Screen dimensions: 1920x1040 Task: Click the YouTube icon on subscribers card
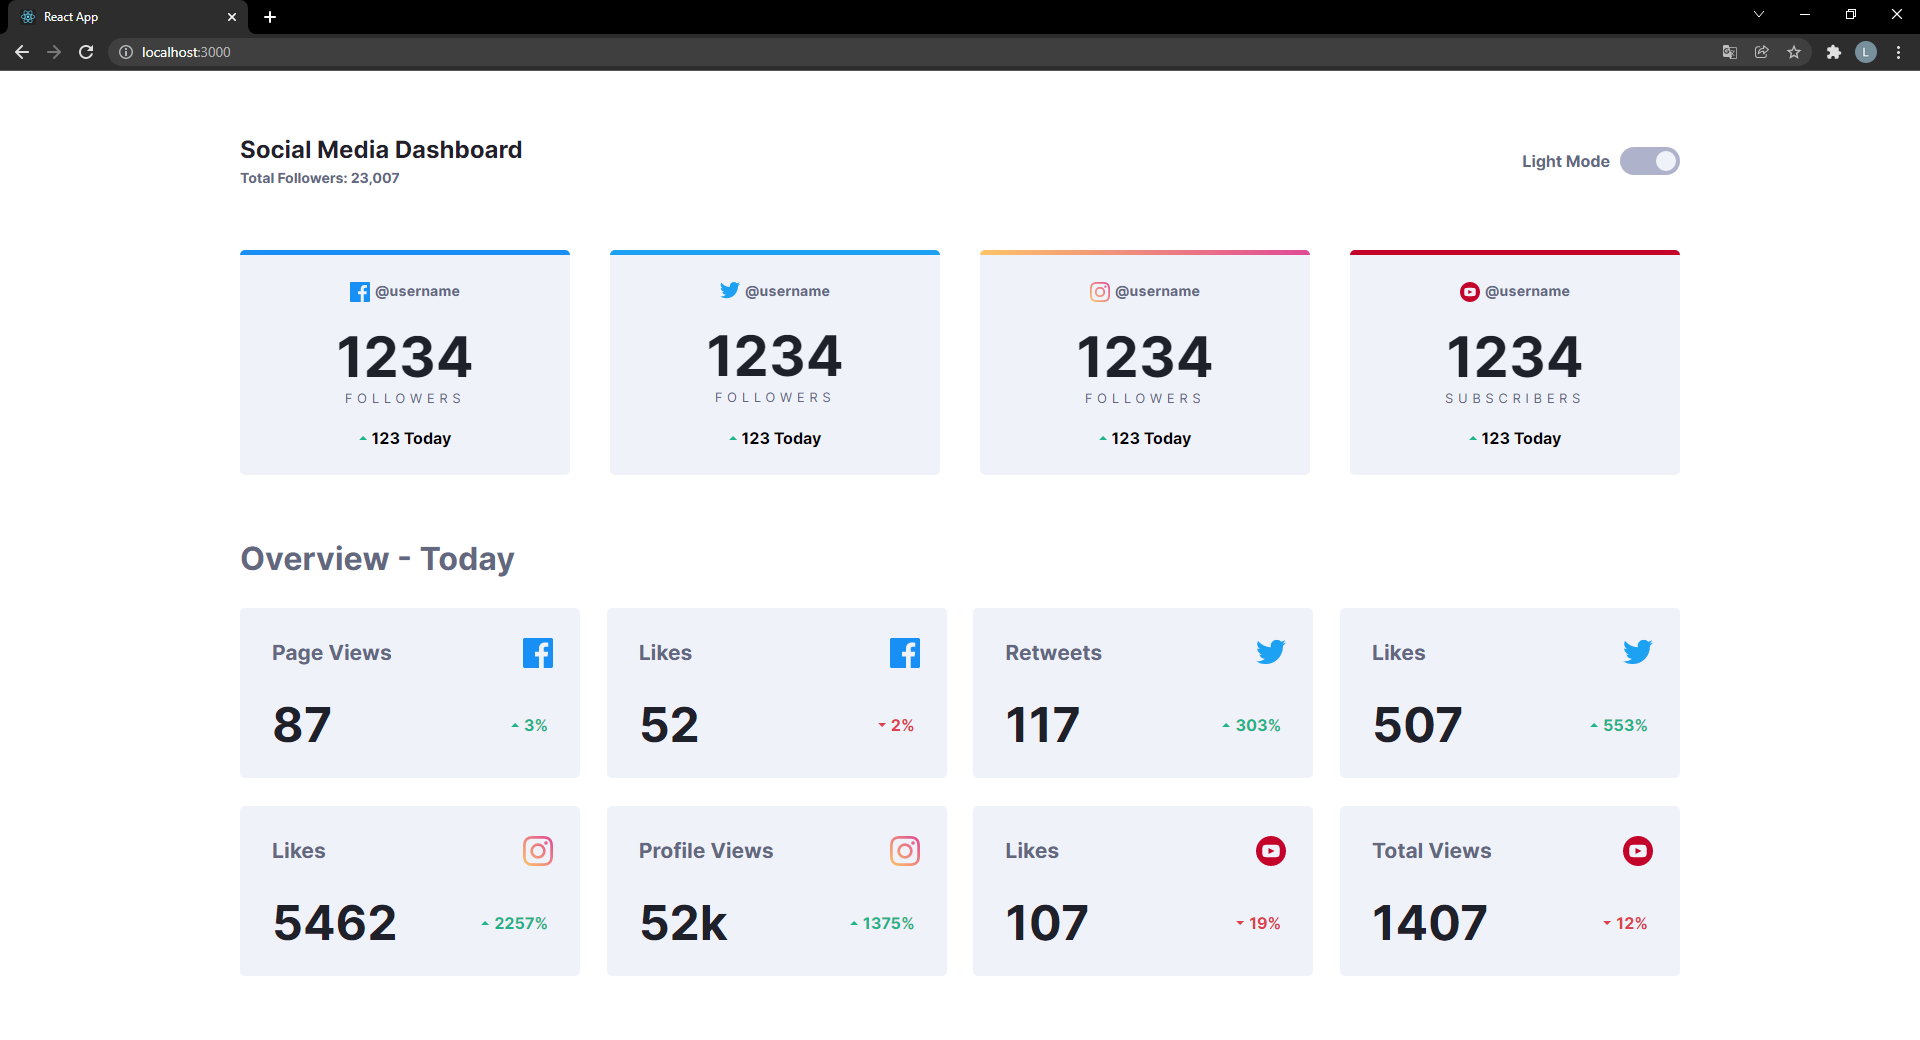[x=1469, y=292]
